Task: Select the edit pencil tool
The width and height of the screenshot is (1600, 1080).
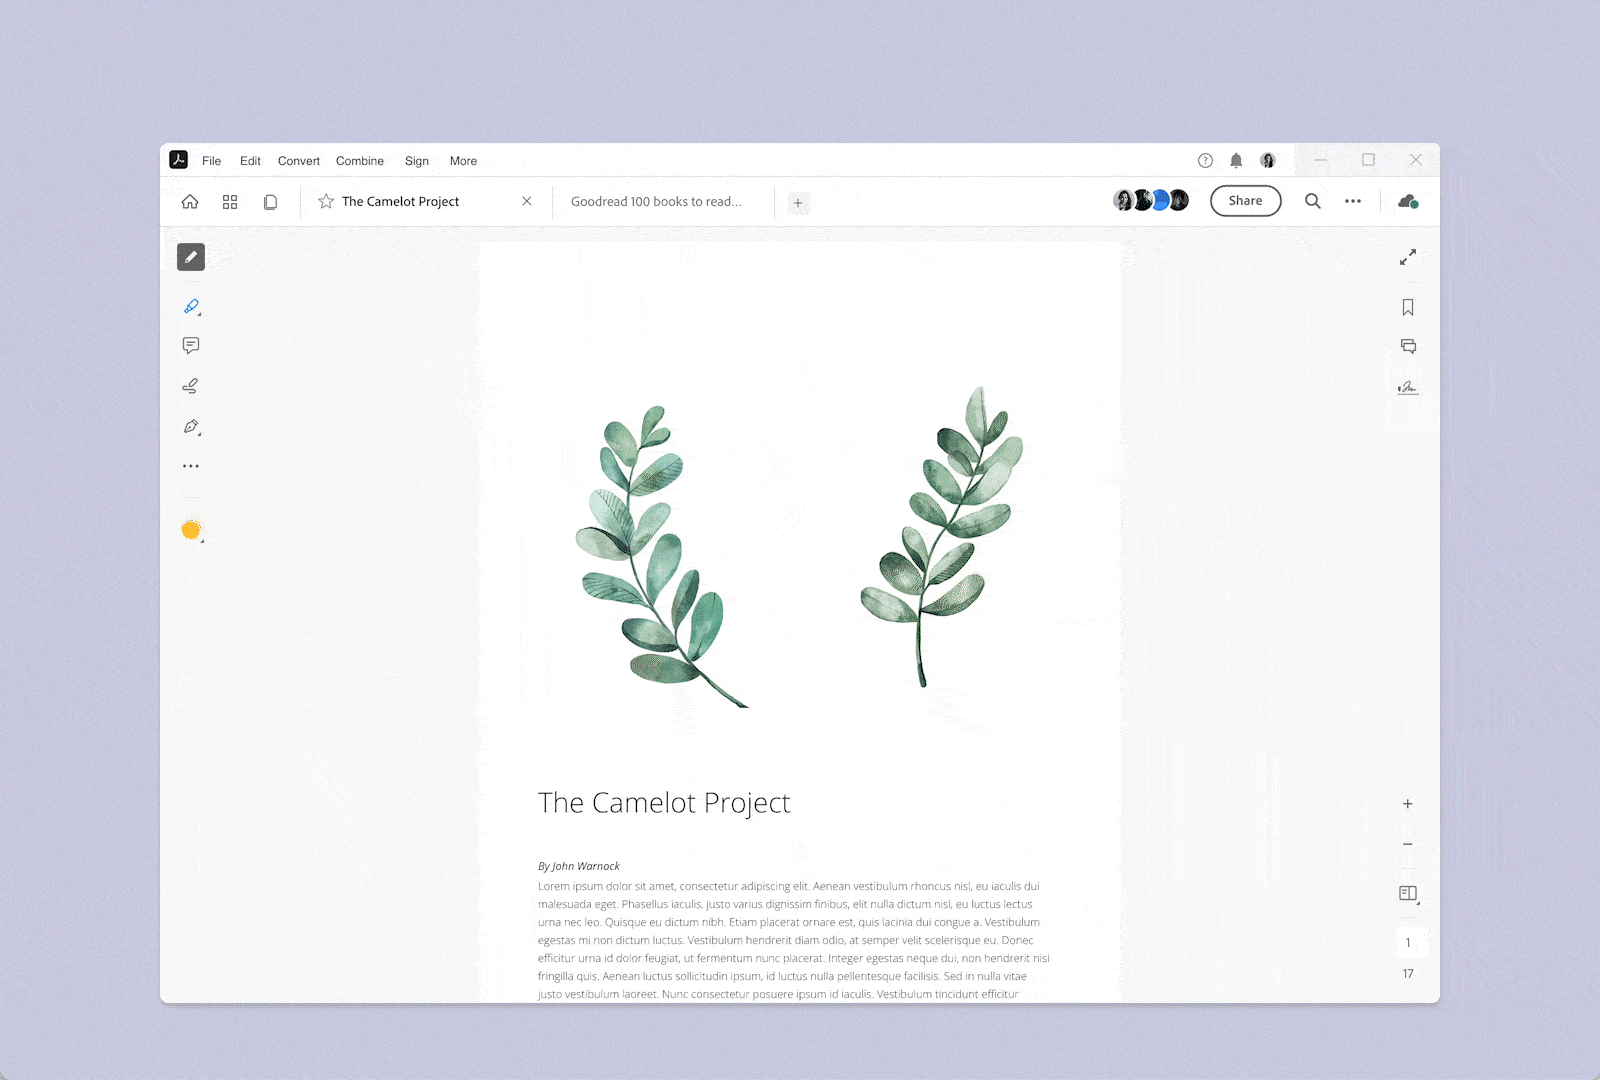Action: coord(191,257)
